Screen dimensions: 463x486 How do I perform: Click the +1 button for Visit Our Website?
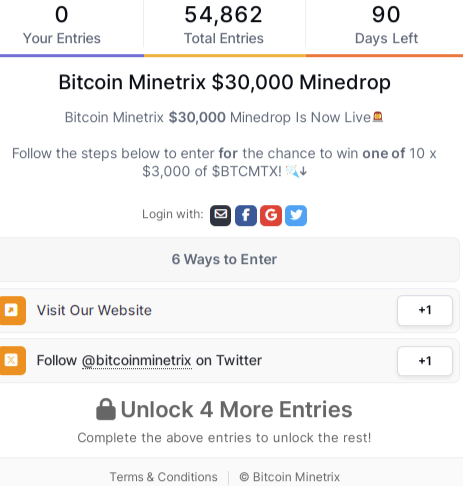pyautogui.click(x=425, y=310)
